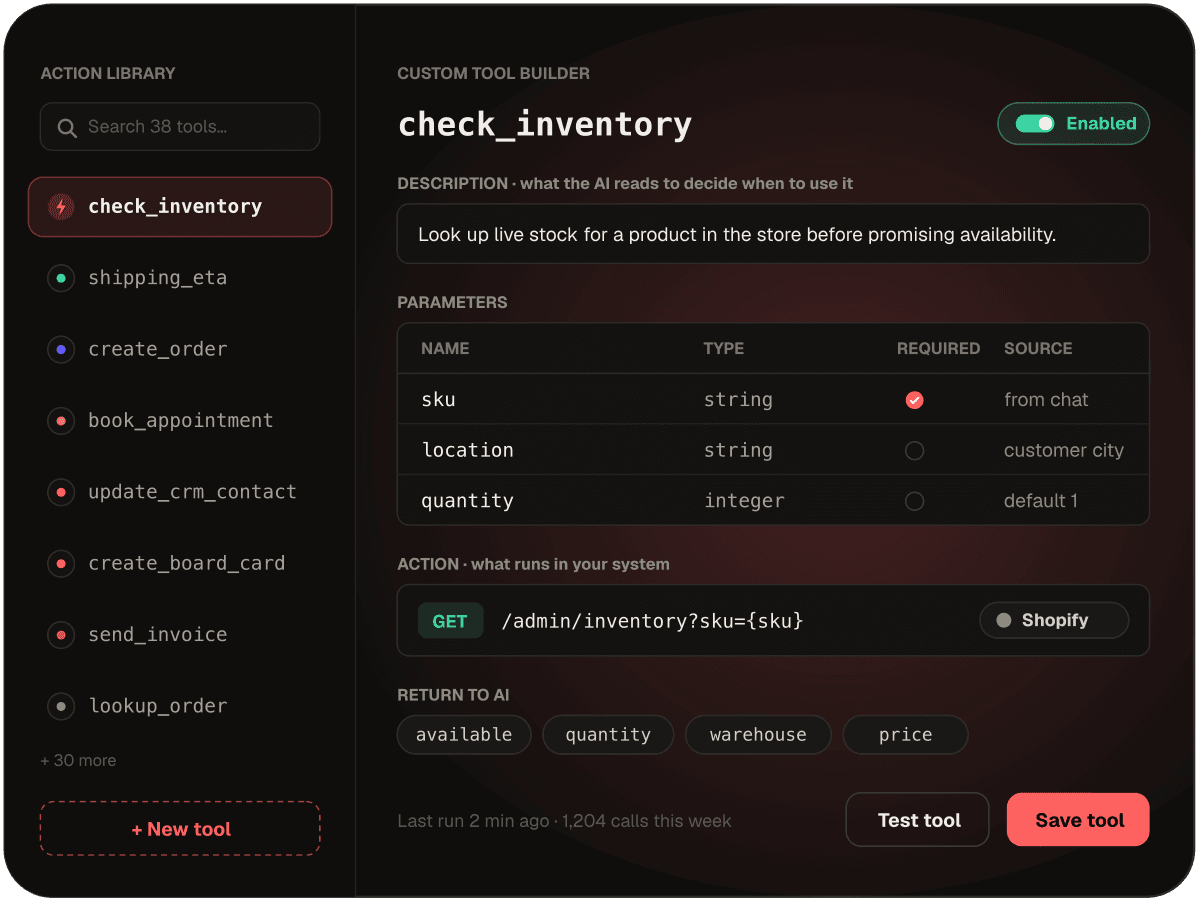Uncheck the required checkbox for sku
This screenshot has height=903, width=1200.
point(914,400)
